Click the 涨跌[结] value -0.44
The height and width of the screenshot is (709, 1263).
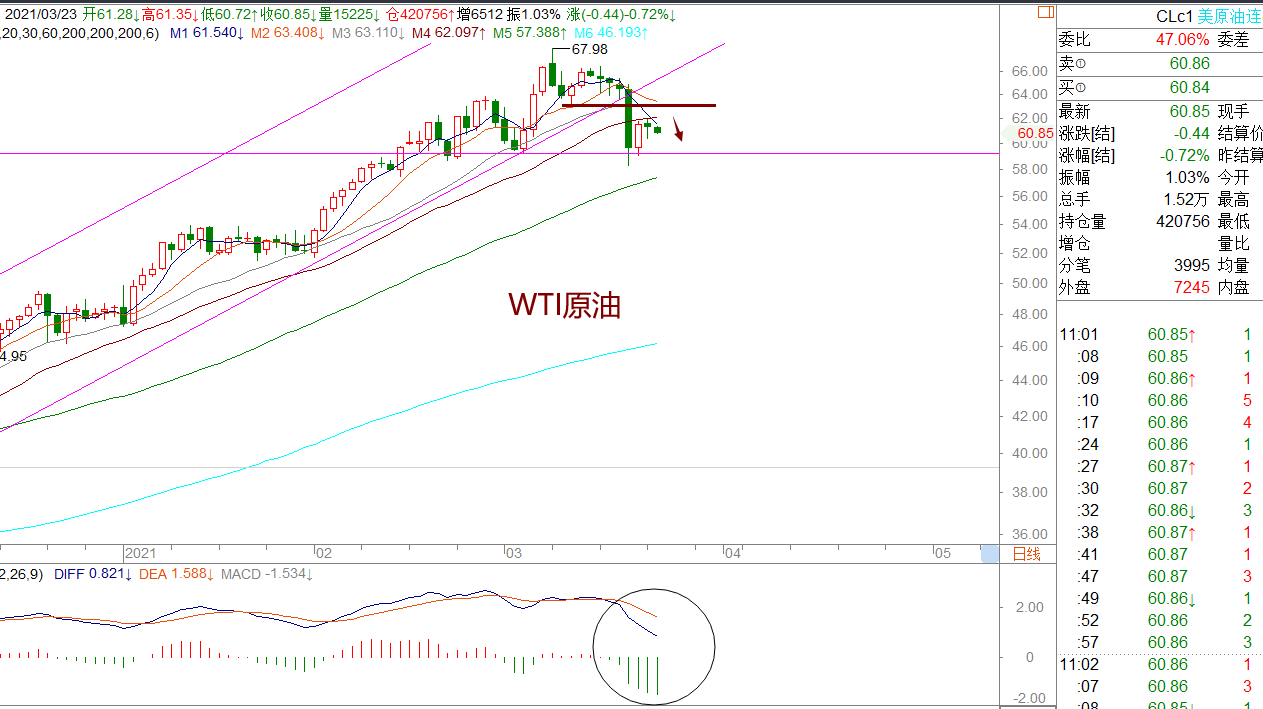(1190, 133)
